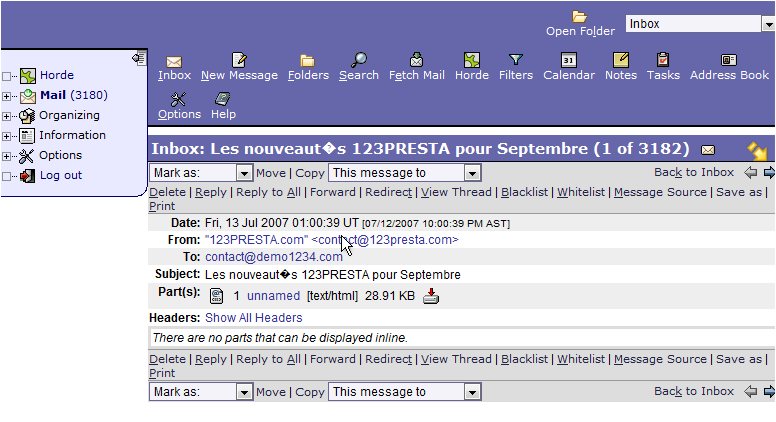Open the Tasks clipboard icon
Image resolution: width=776 pixels, height=422 pixels.
click(663, 60)
